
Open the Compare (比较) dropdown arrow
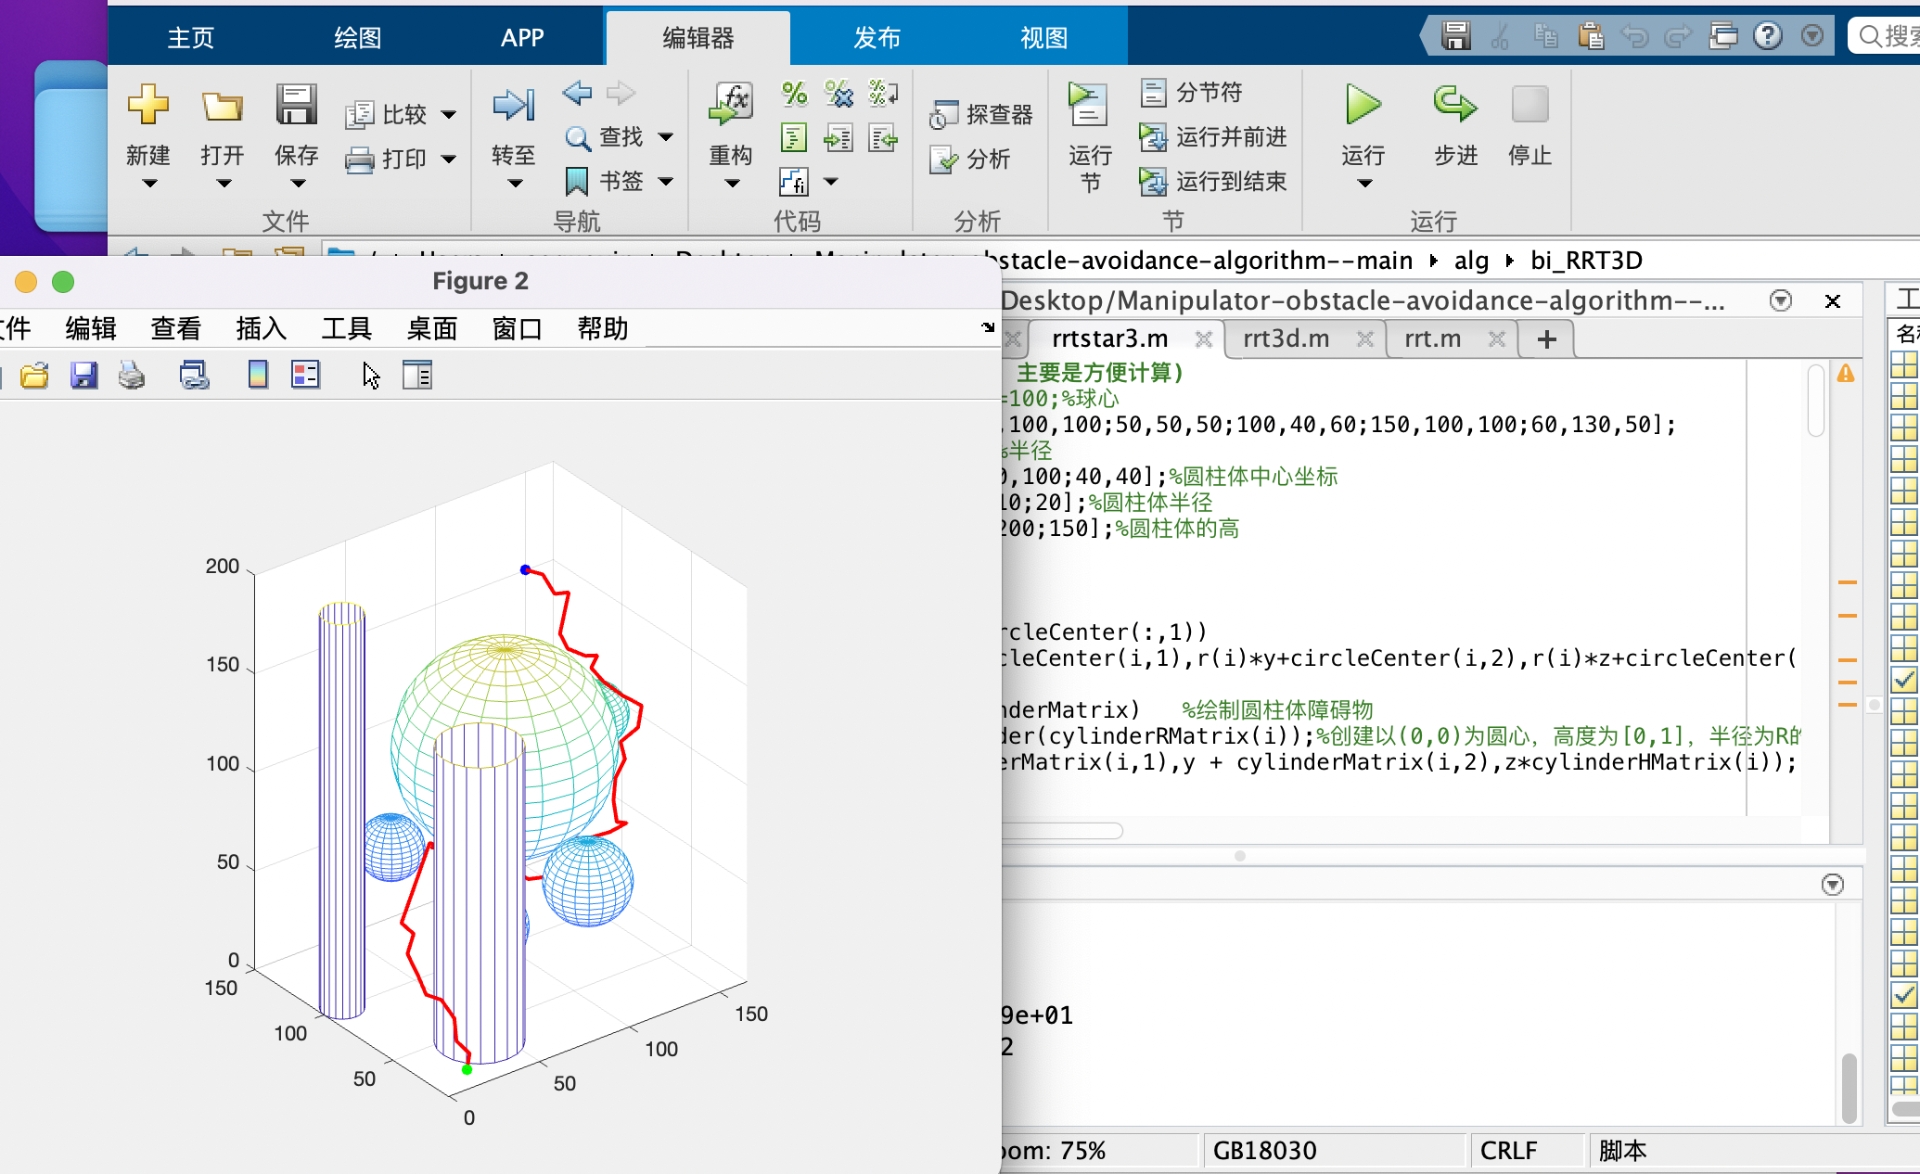[x=449, y=115]
